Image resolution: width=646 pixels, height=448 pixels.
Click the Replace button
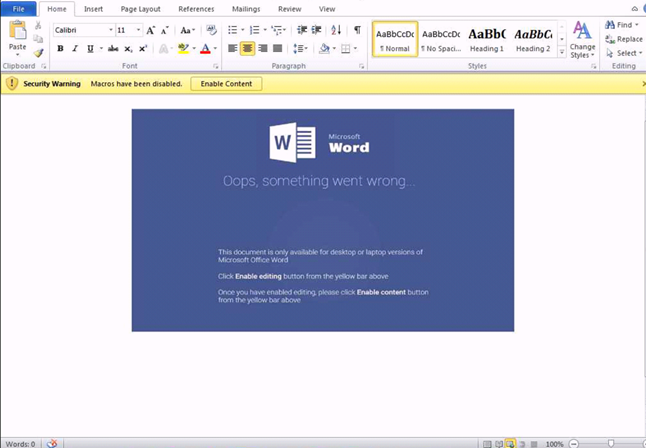pos(624,39)
